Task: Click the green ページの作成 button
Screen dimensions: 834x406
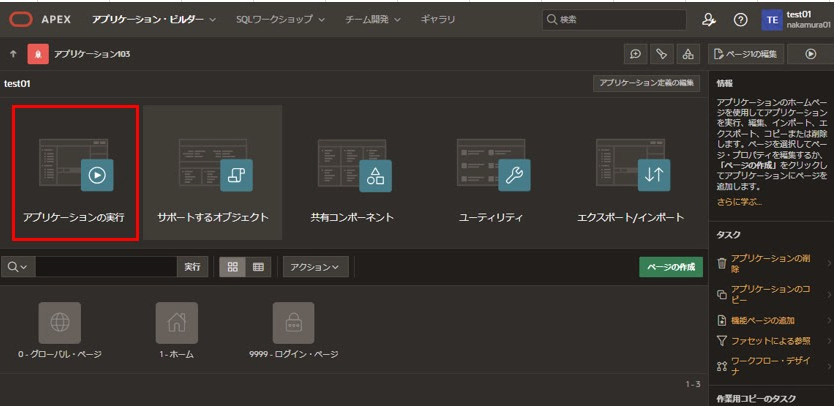Action: (671, 267)
